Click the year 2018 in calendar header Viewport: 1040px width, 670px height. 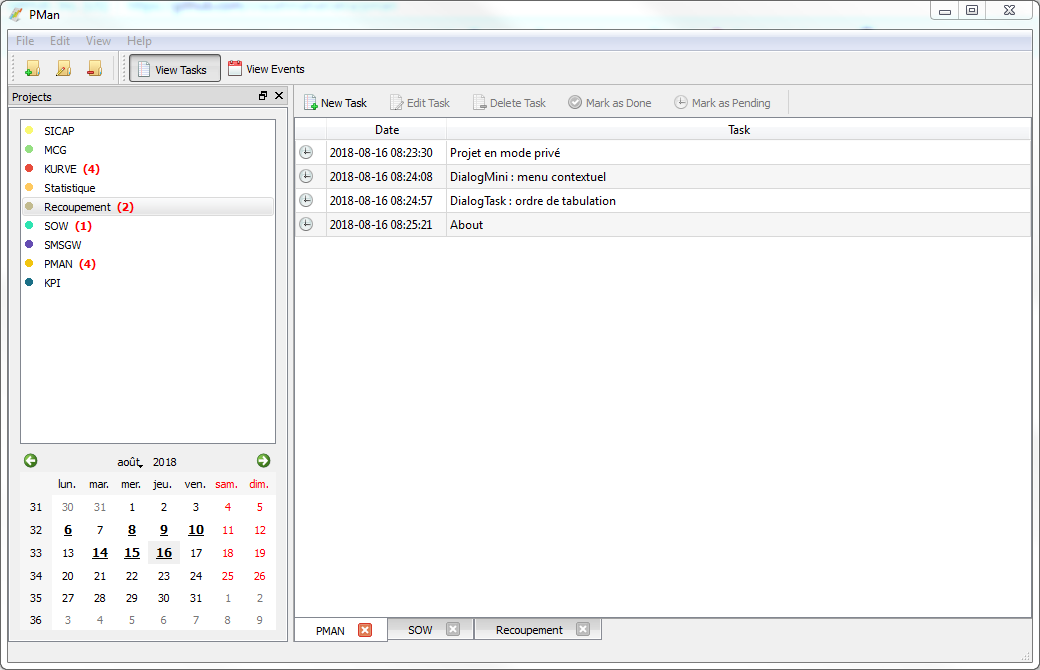point(164,462)
